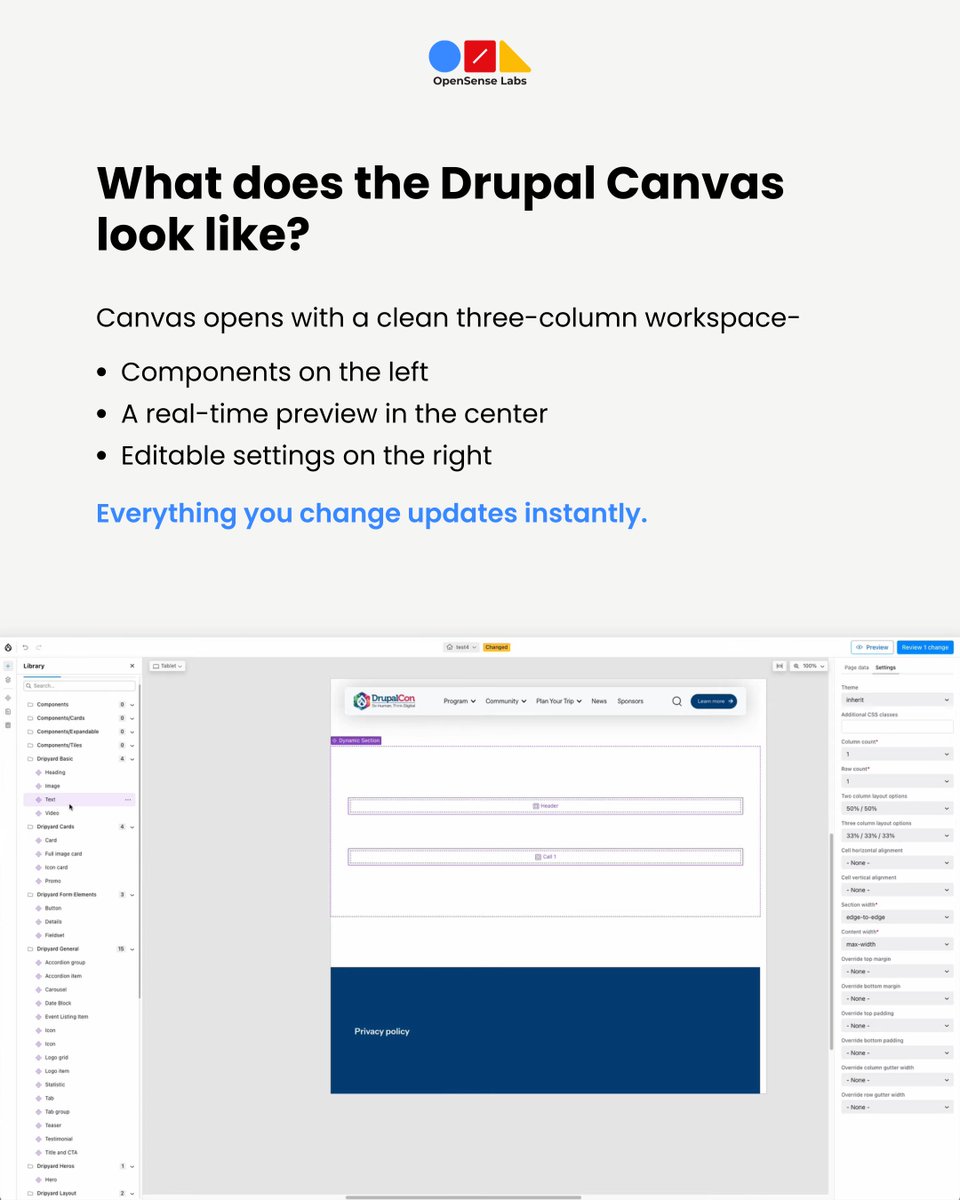Focus the Library search field
The image size is (960, 1200).
pos(80,686)
